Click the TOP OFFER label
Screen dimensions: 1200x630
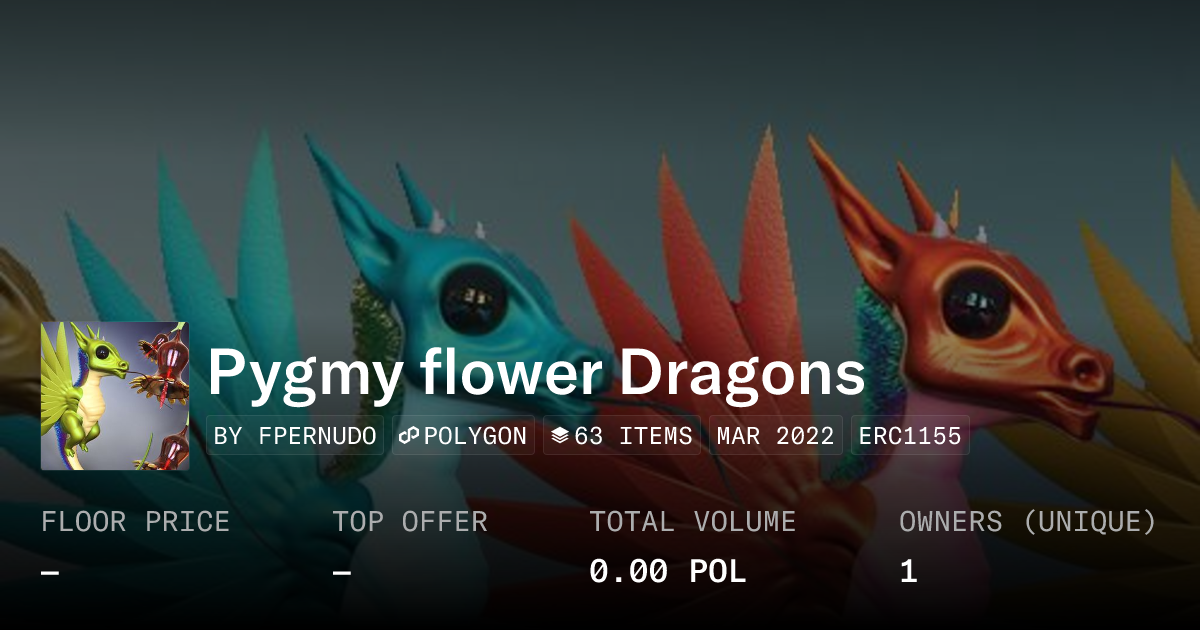[x=410, y=522]
